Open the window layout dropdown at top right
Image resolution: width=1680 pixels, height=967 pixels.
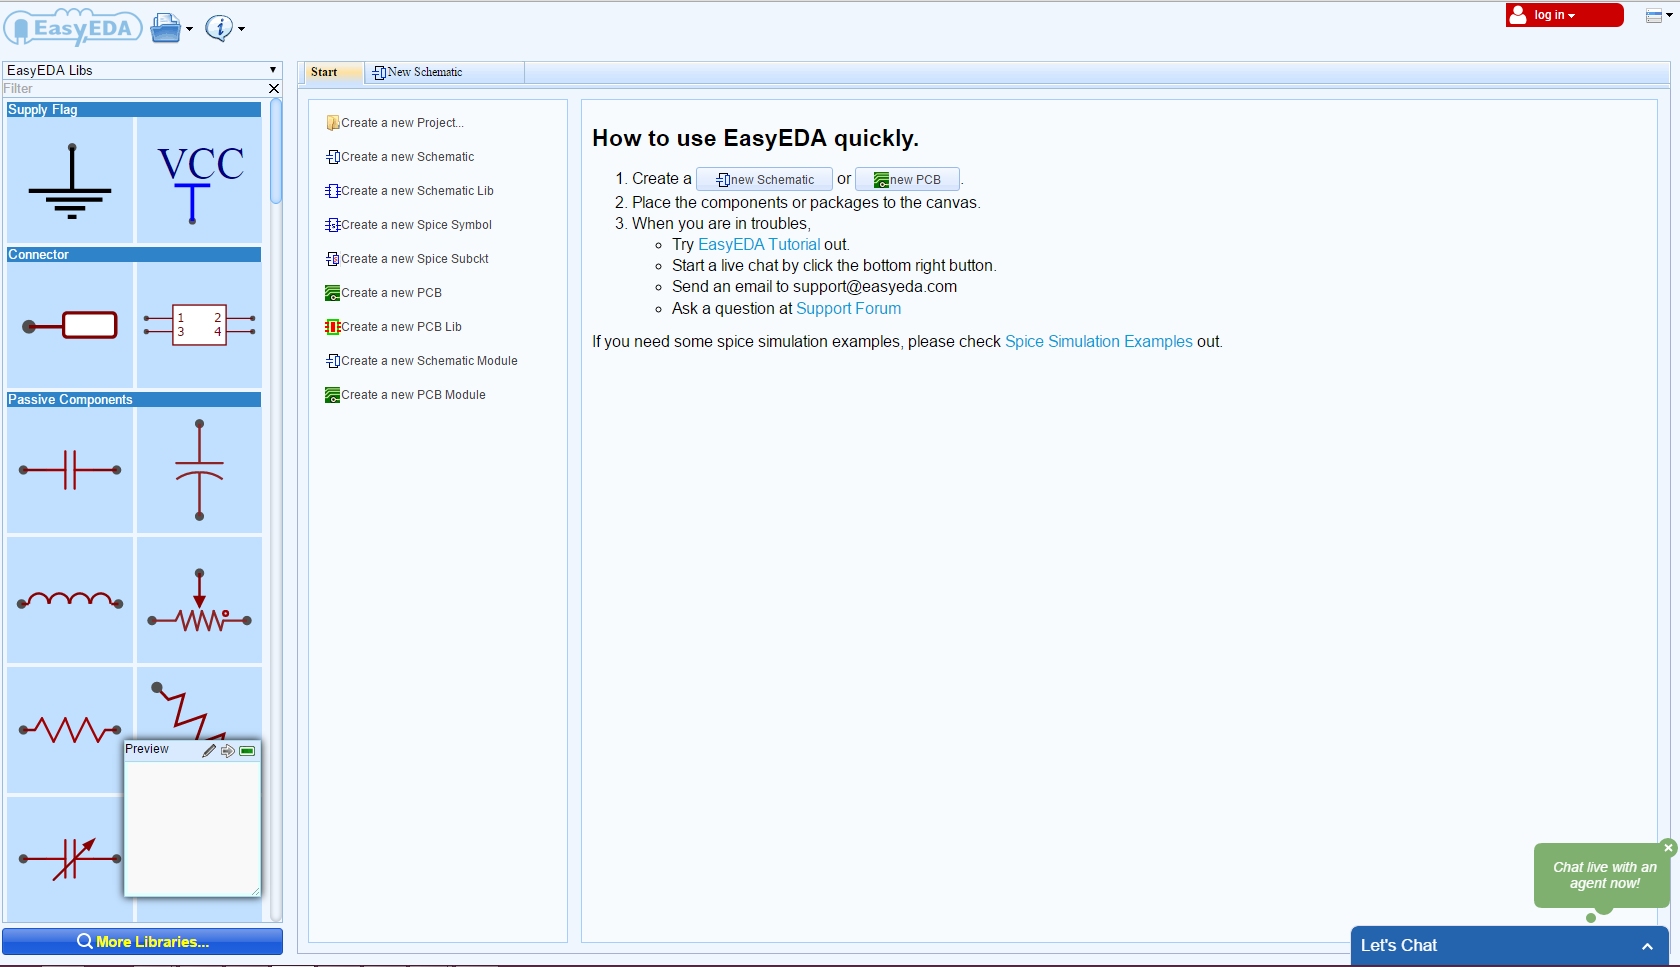[x=1659, y=15]
